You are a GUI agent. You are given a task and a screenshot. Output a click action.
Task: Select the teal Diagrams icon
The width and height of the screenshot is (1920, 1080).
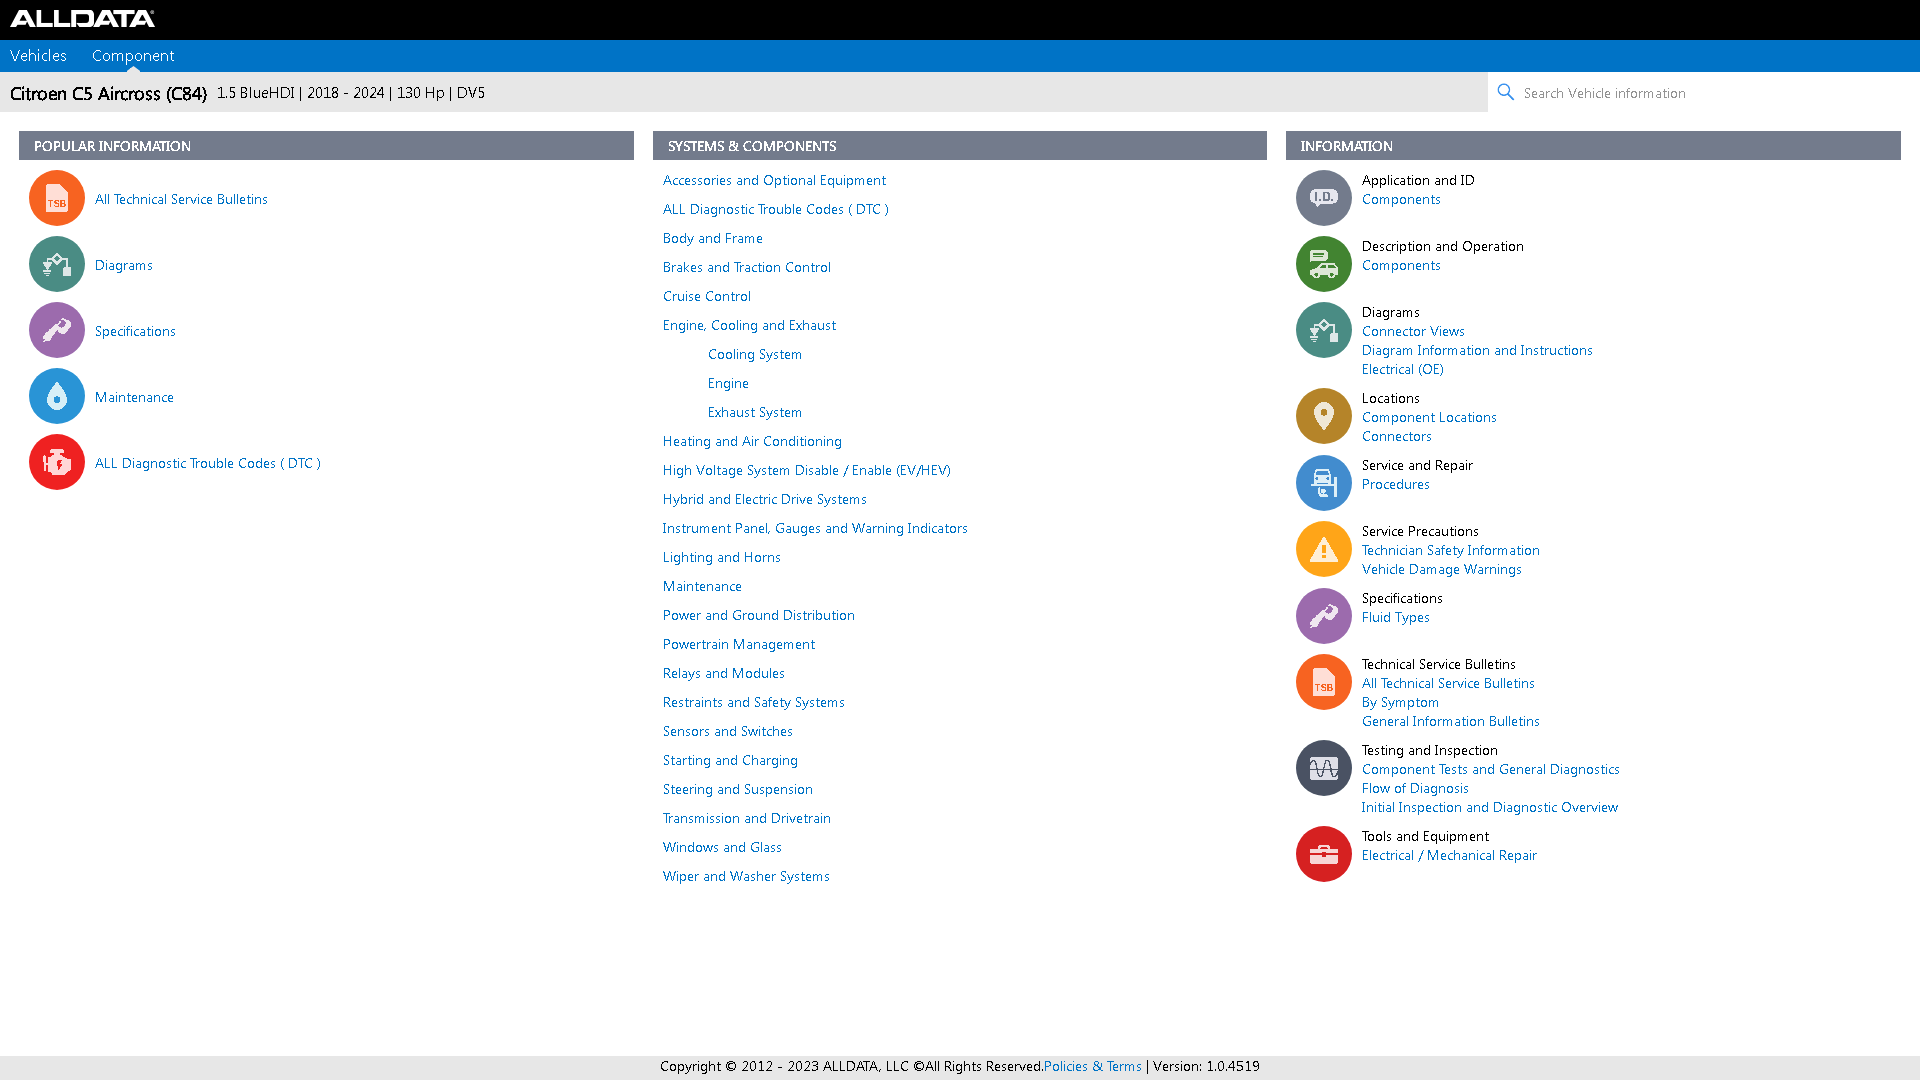(56, 264)
